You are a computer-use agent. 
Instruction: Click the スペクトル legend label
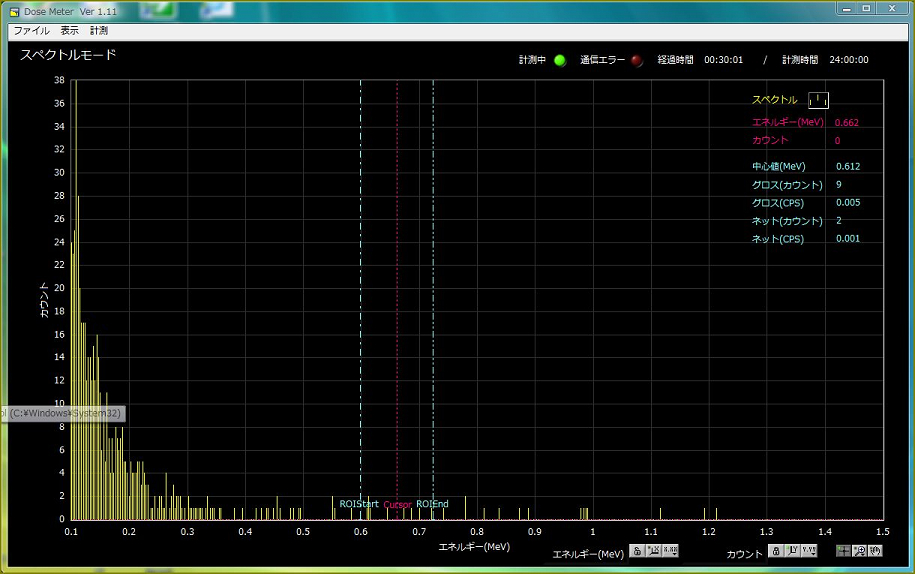(774, 100)
